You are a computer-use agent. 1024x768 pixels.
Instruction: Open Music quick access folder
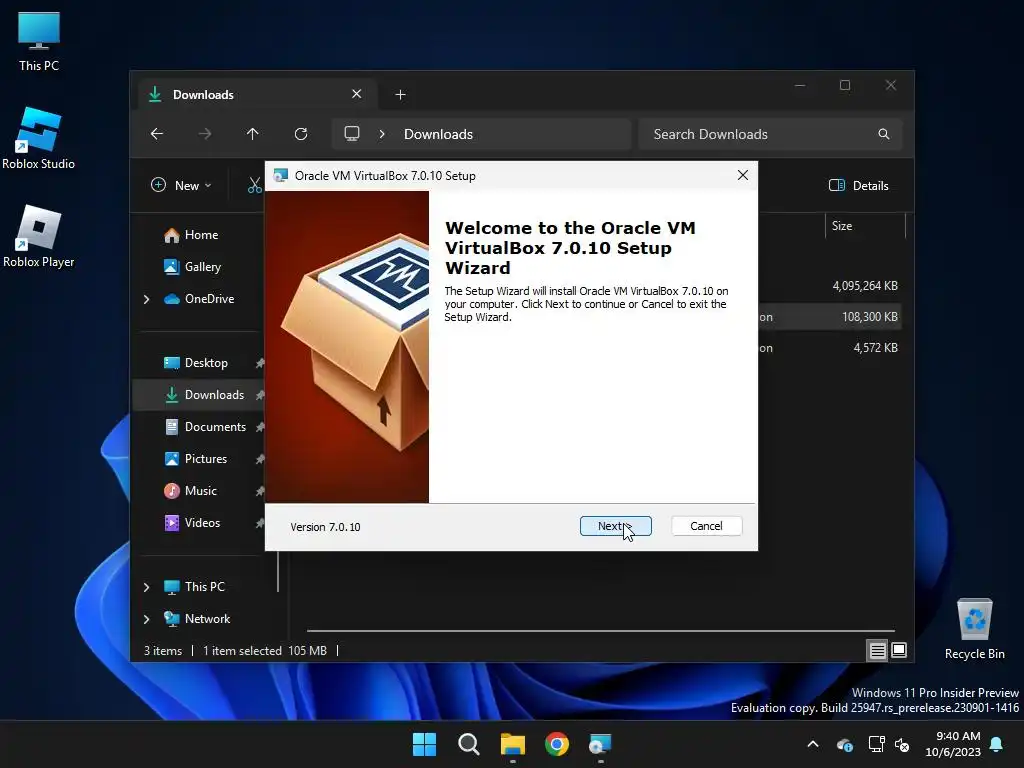200,490
